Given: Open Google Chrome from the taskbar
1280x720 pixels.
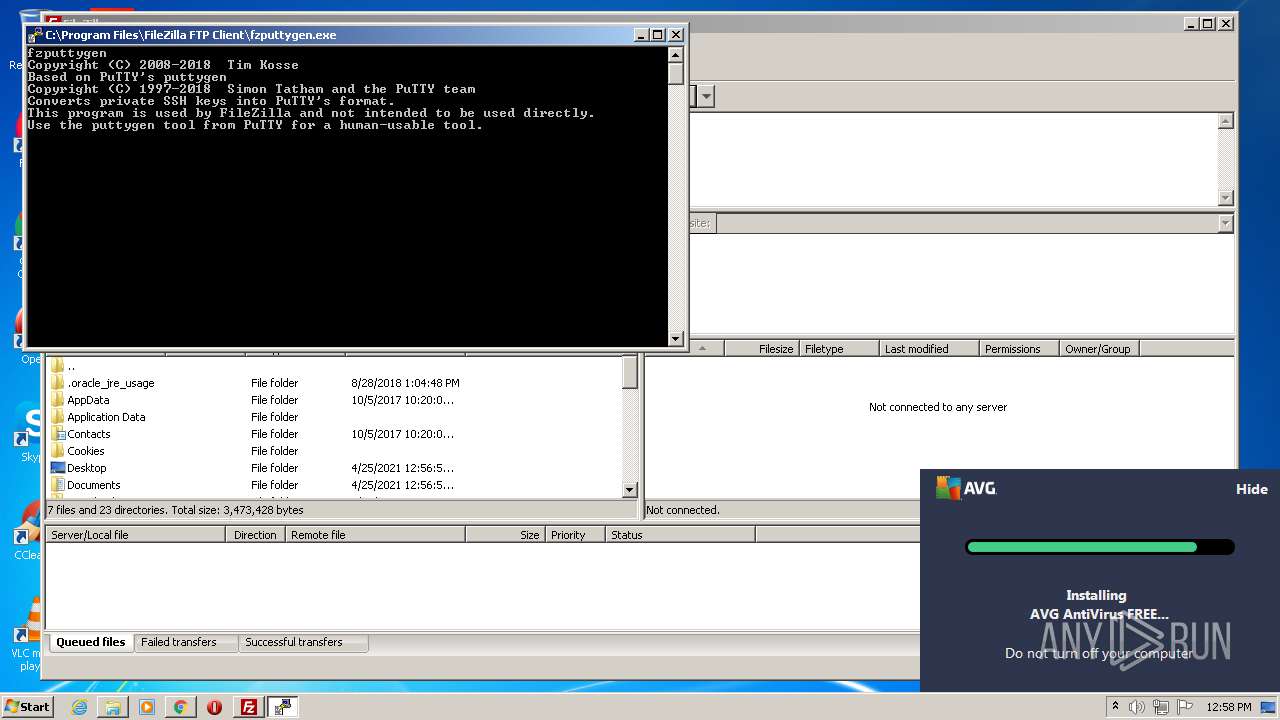Looking at the screenshot, I should tap(180, 707).
